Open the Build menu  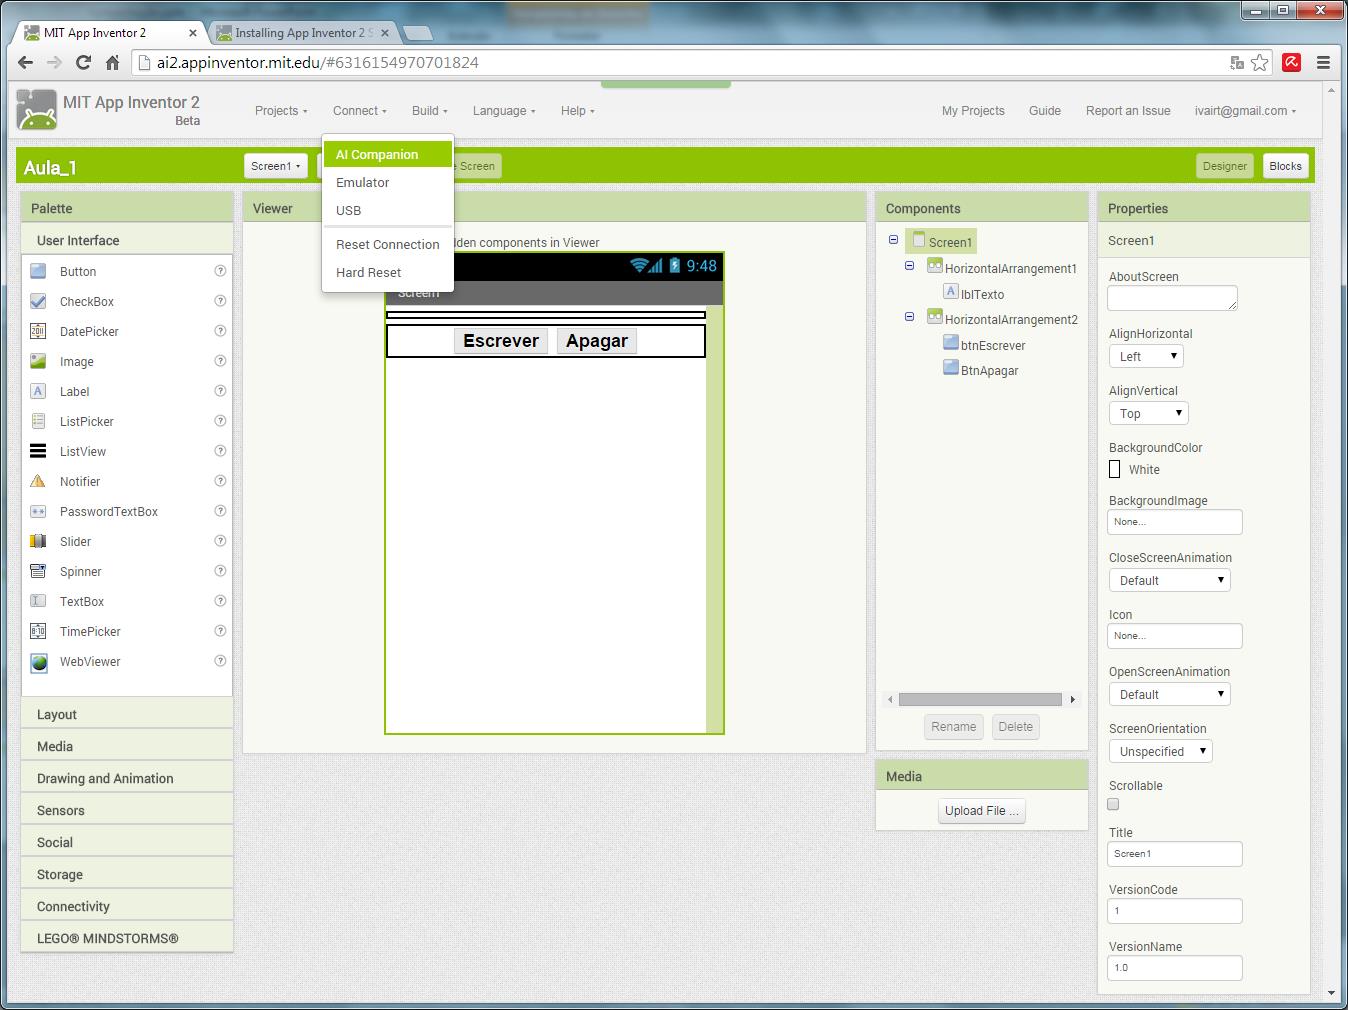tap(429, 111)
